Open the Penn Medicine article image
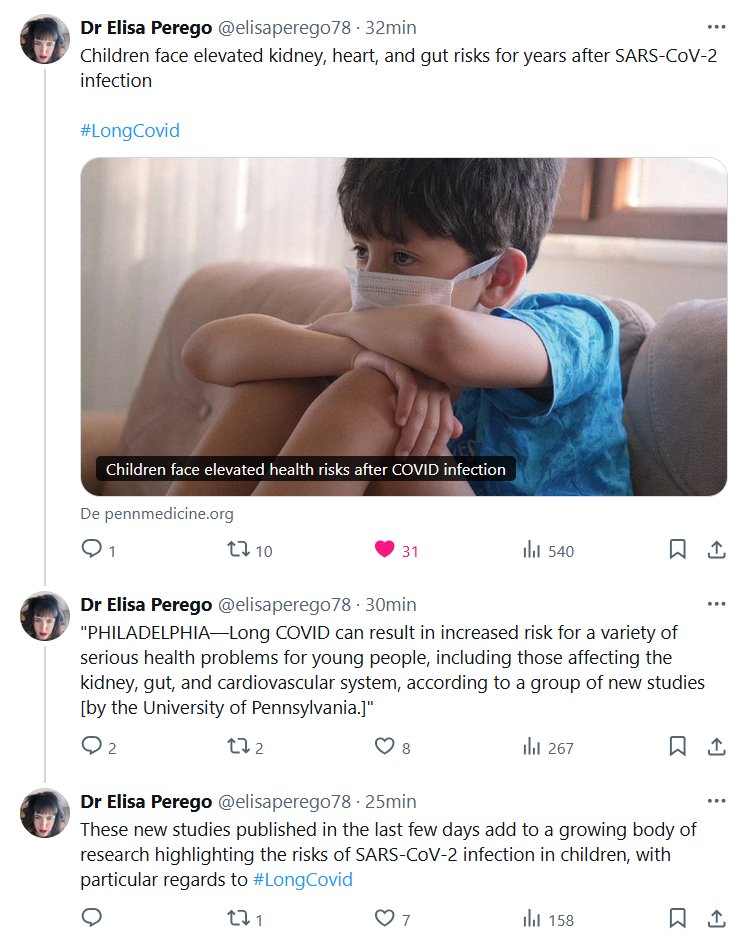This screenshot has width=748, height=944. pos(403,326)
